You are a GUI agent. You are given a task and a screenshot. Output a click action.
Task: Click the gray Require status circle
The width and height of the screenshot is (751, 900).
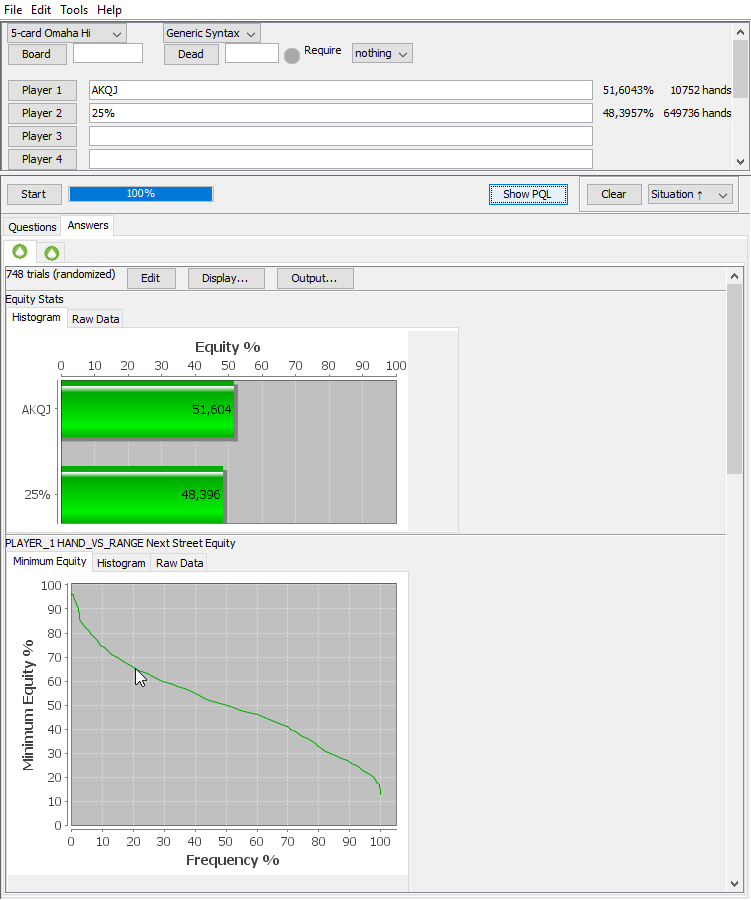click(x=292, y=56)
